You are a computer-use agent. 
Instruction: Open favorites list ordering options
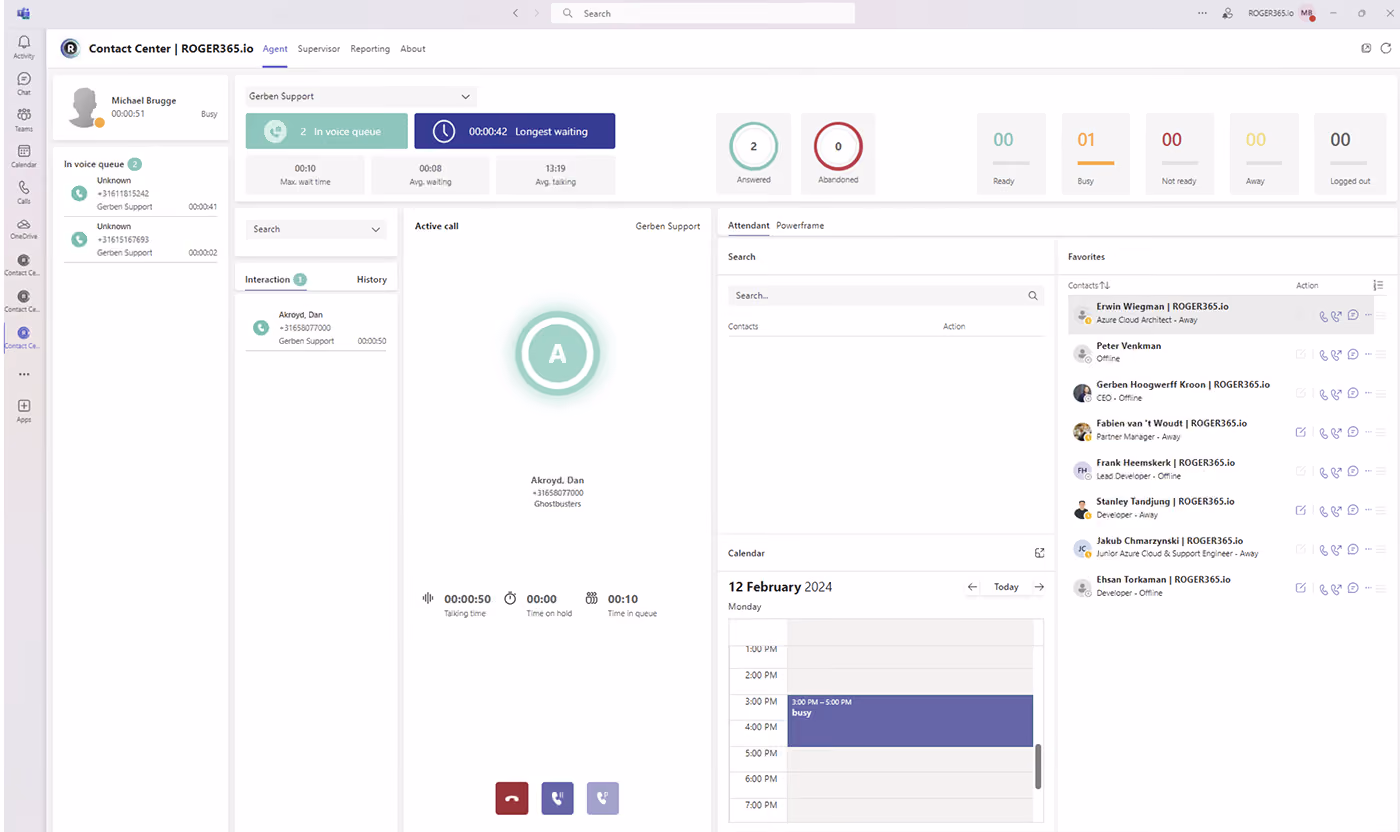point(1379,286)
